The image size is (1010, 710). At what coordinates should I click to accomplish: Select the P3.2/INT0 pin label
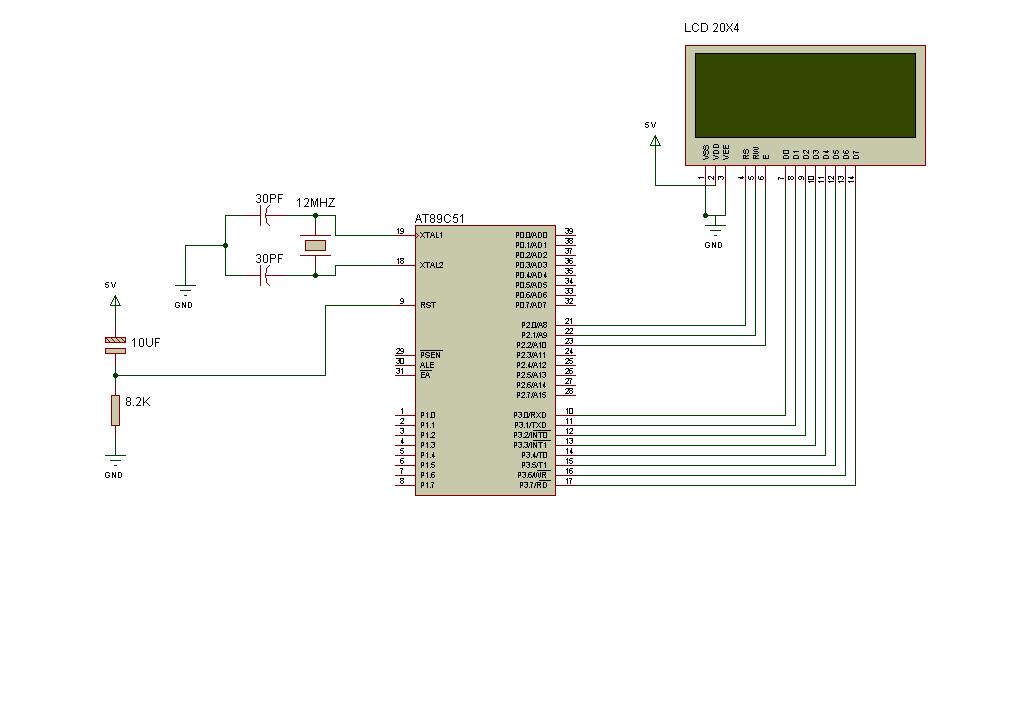pyautogui.click(x=531, y=435)
